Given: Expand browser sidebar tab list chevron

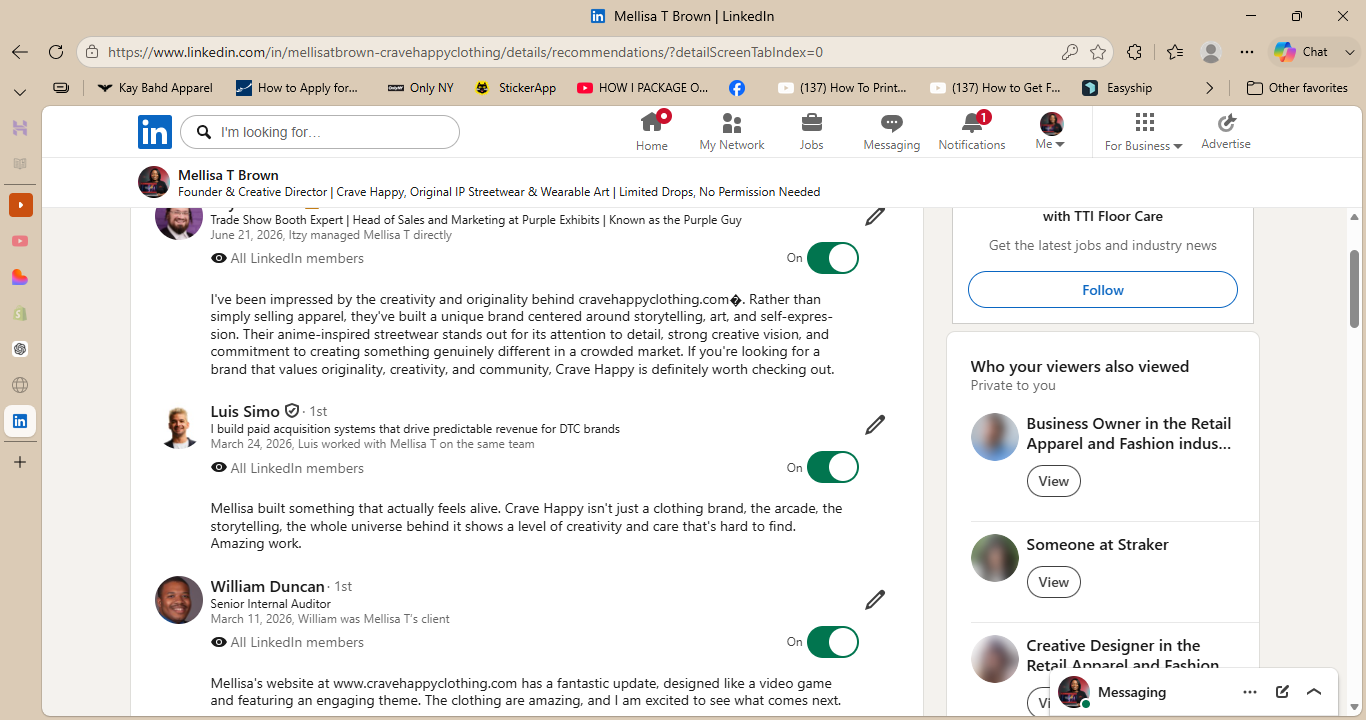Looking at the screenshot, I should (x=20, y=92).
